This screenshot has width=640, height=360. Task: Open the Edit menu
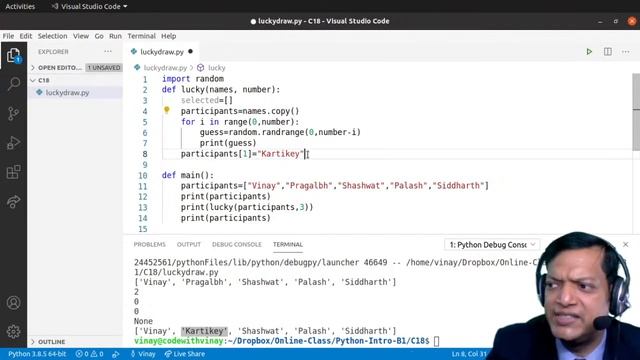point(26,36)
